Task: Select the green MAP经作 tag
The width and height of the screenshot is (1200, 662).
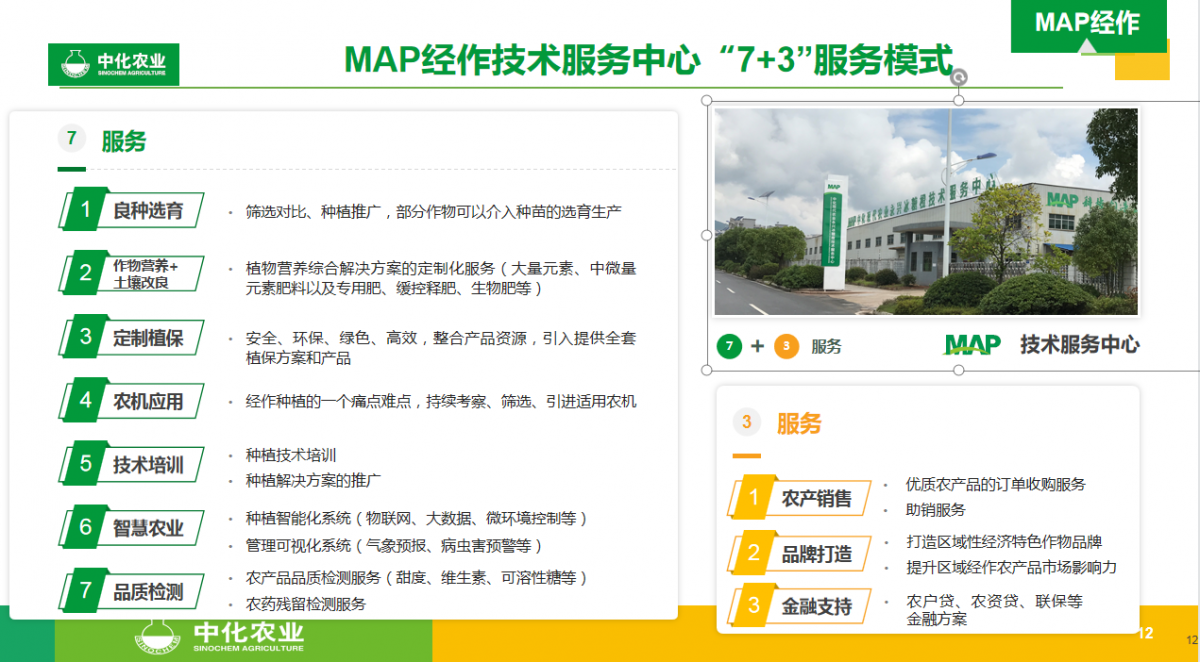Action: pyautogui.click(x=1089, y=25)
